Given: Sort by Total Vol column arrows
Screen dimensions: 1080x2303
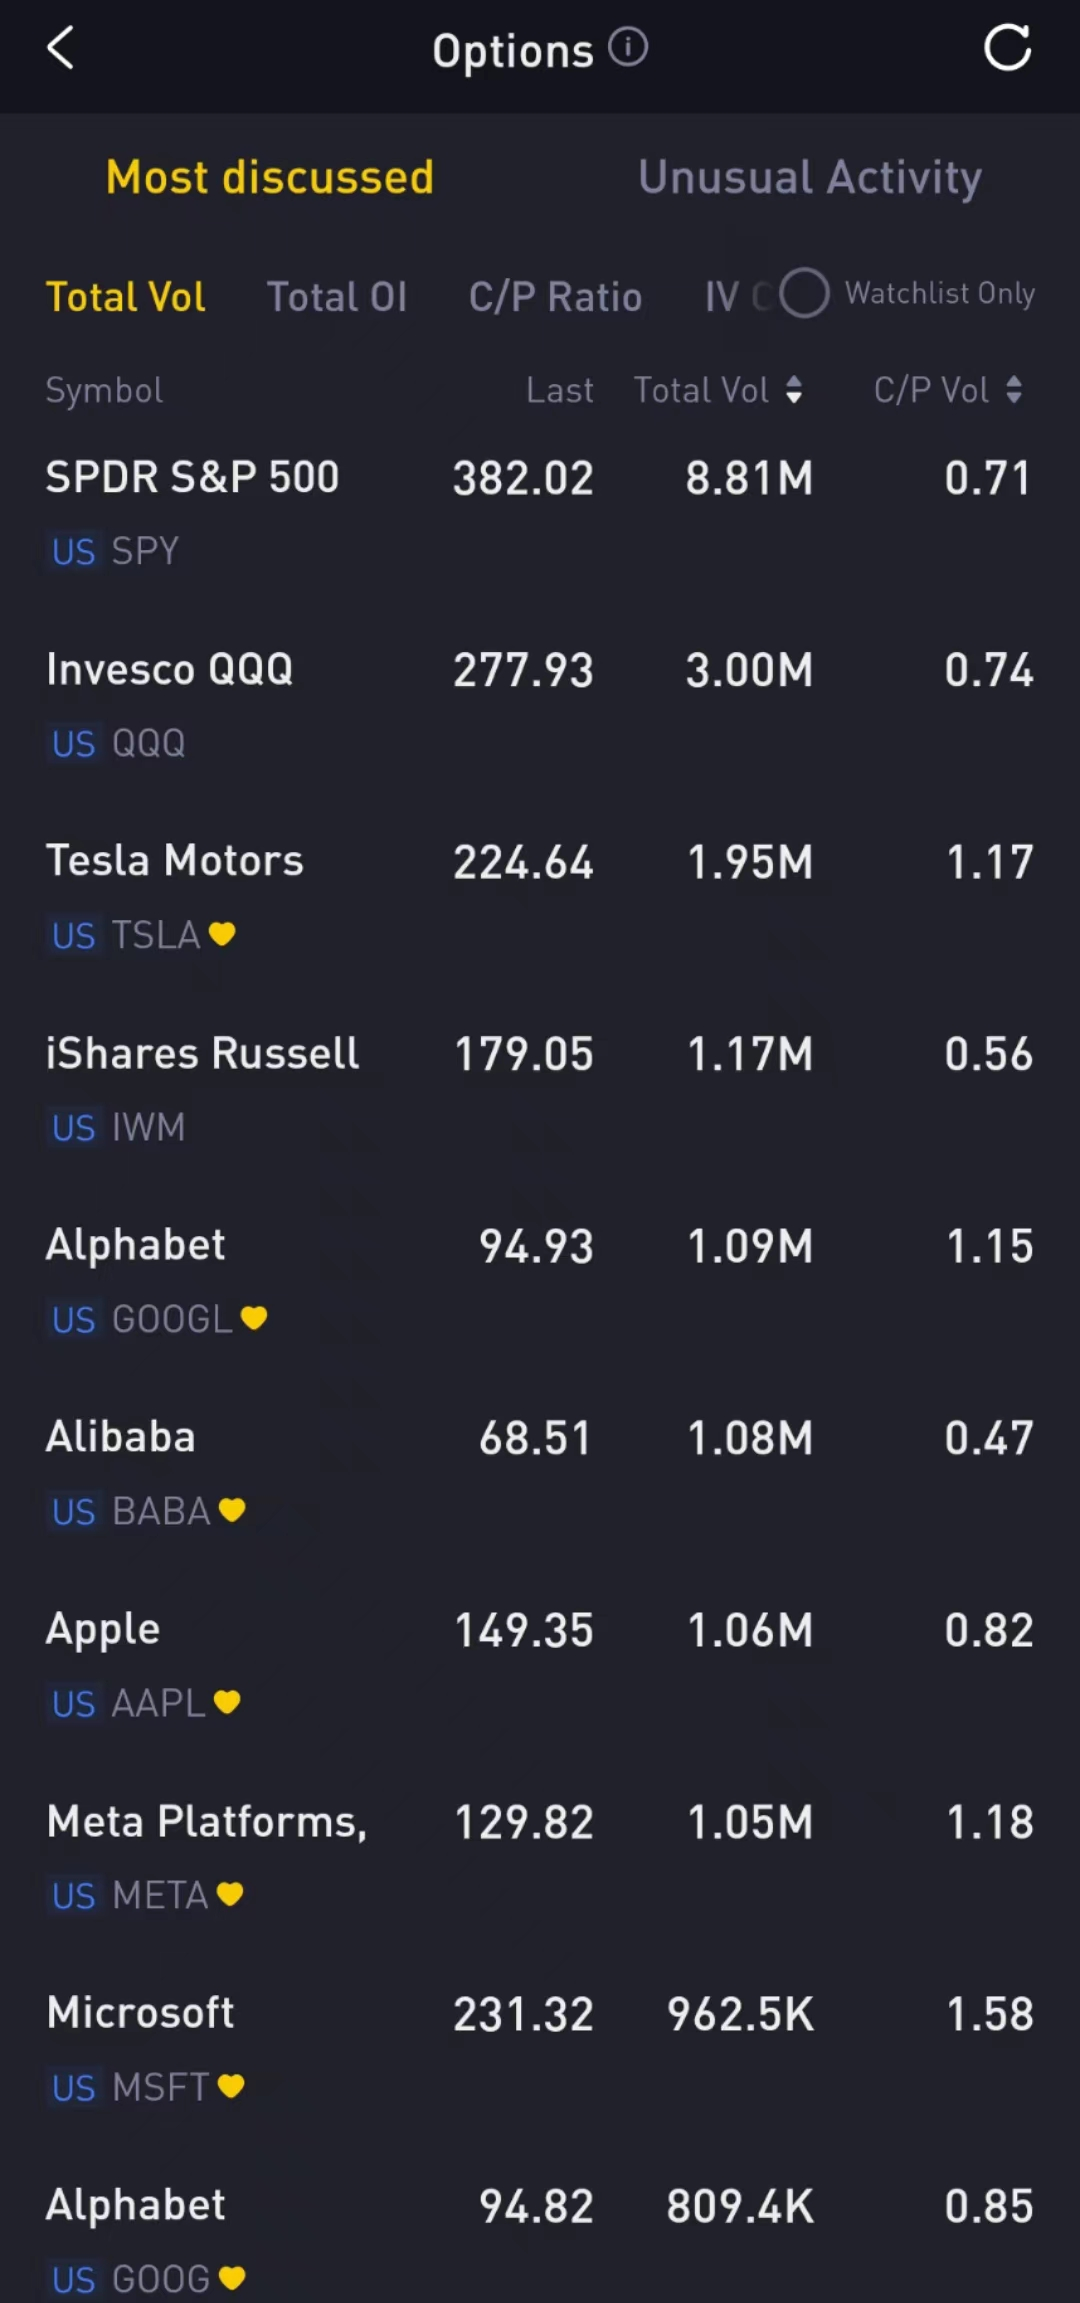Looking at the screenshot, I should (x=794, y=390).
